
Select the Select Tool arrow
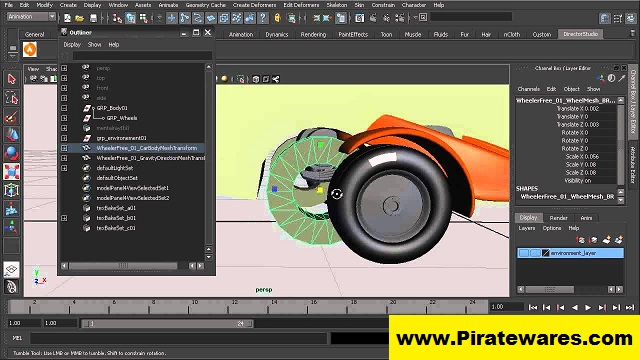(x=11, y=79)
